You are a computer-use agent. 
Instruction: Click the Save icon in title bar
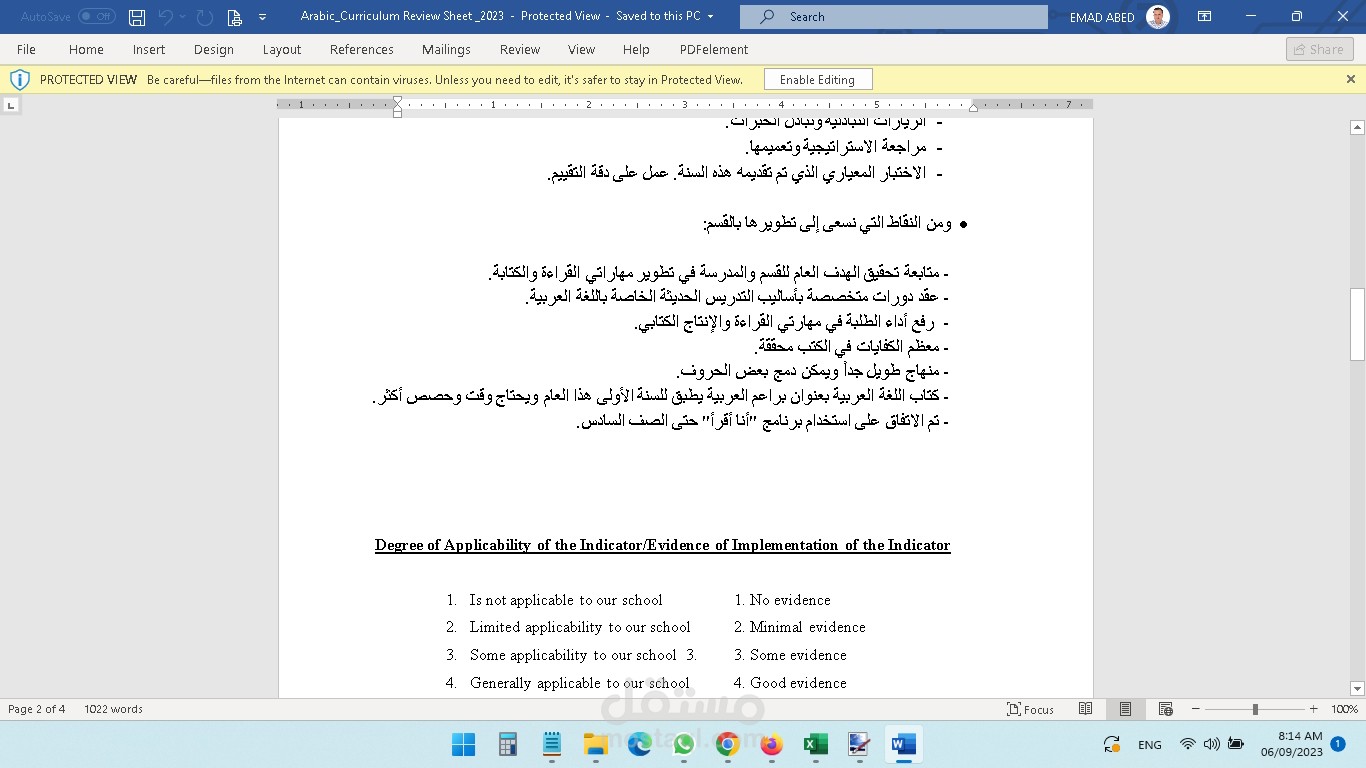point(137,17)
